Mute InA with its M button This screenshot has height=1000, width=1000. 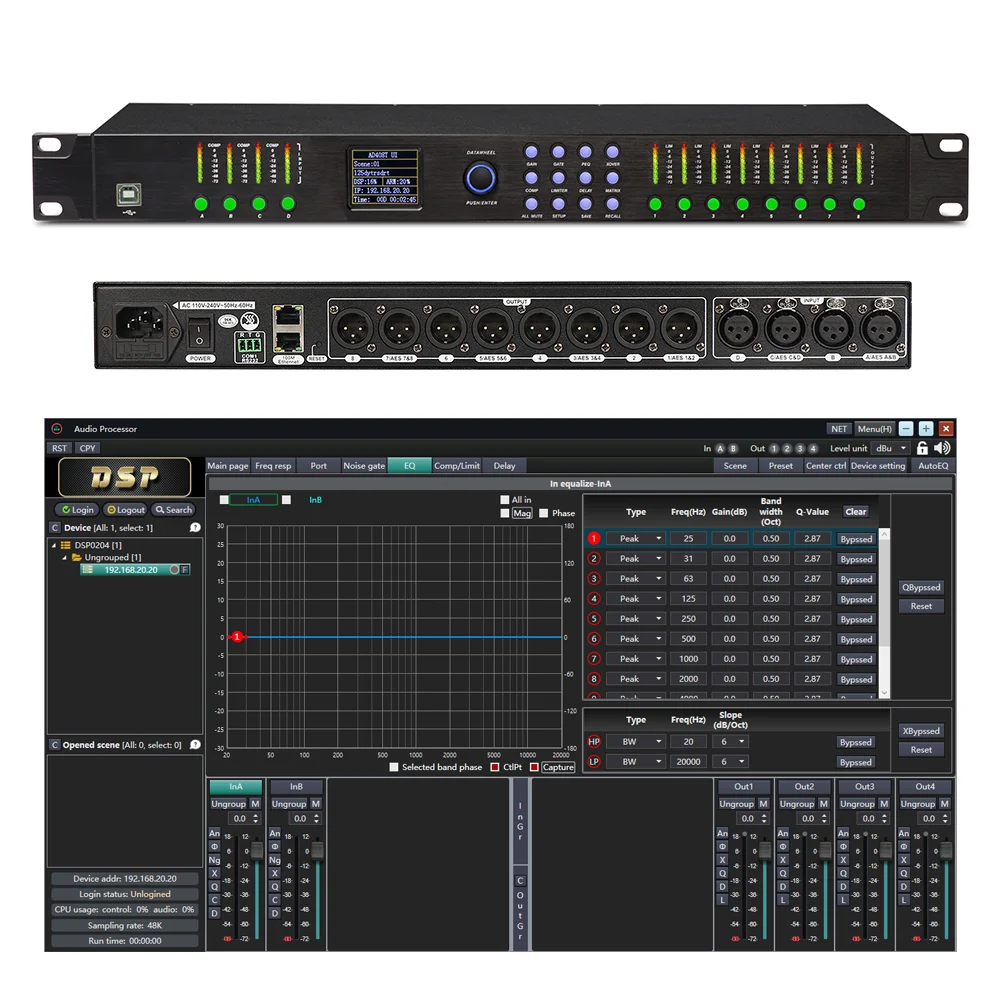(255, 804)
